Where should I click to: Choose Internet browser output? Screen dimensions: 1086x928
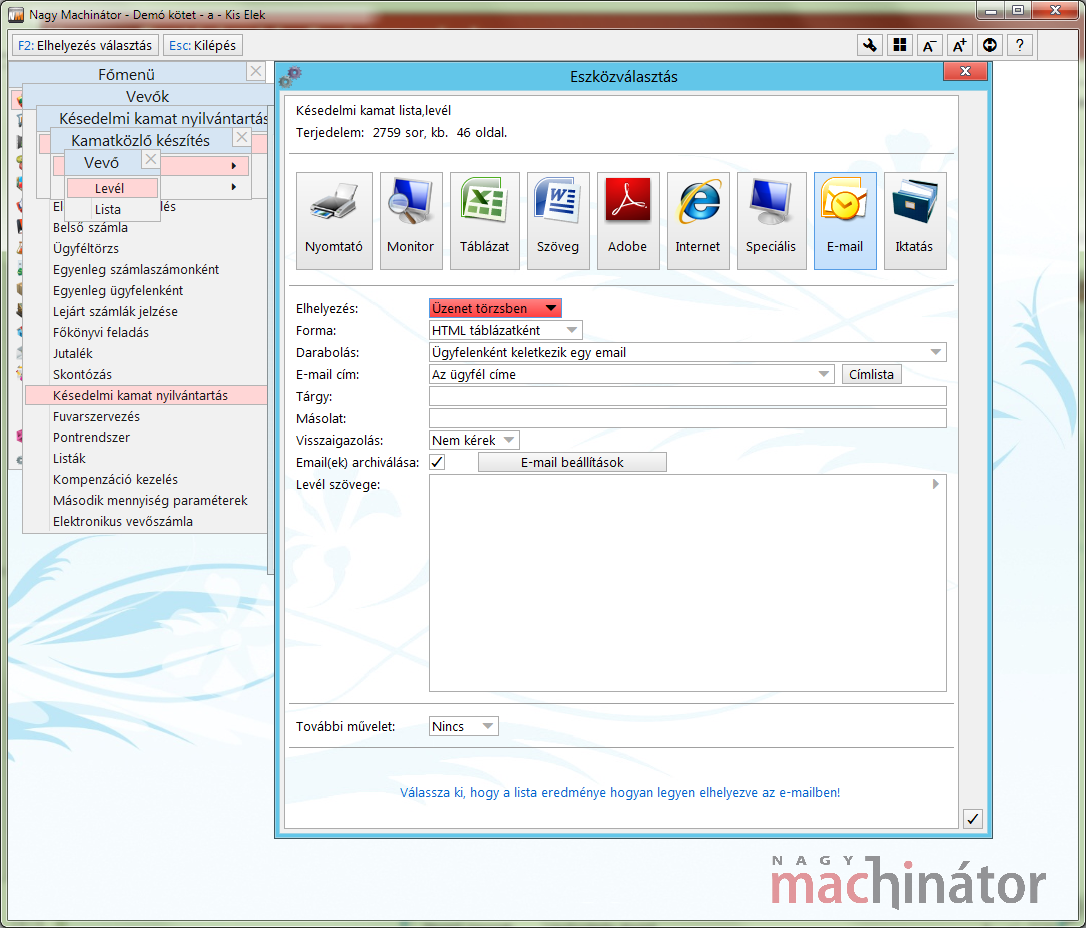(x=697, y=220)
